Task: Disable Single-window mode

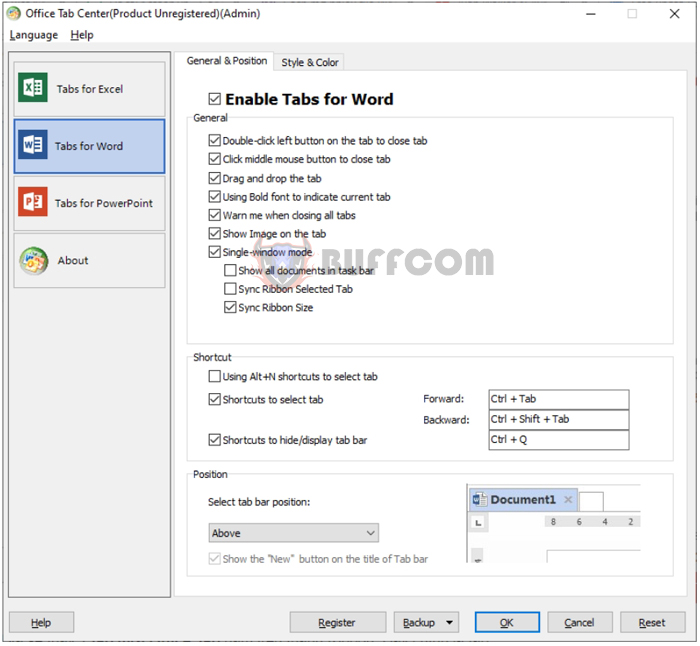Action: point(215,252)
